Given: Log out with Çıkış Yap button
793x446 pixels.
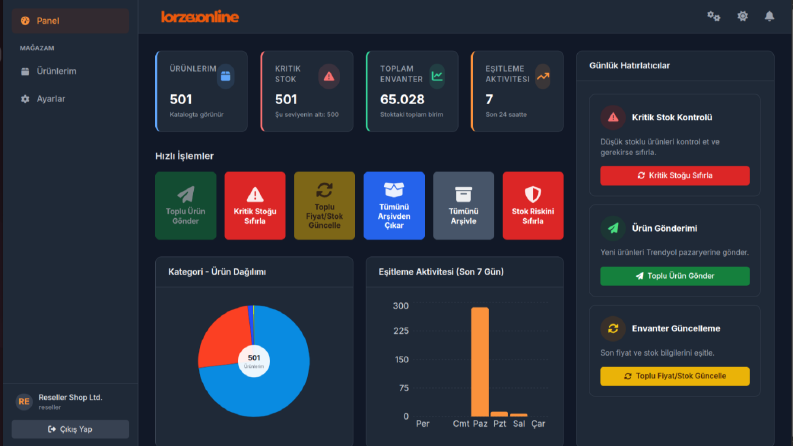Looking at the screenshot, I should point(70,429).
